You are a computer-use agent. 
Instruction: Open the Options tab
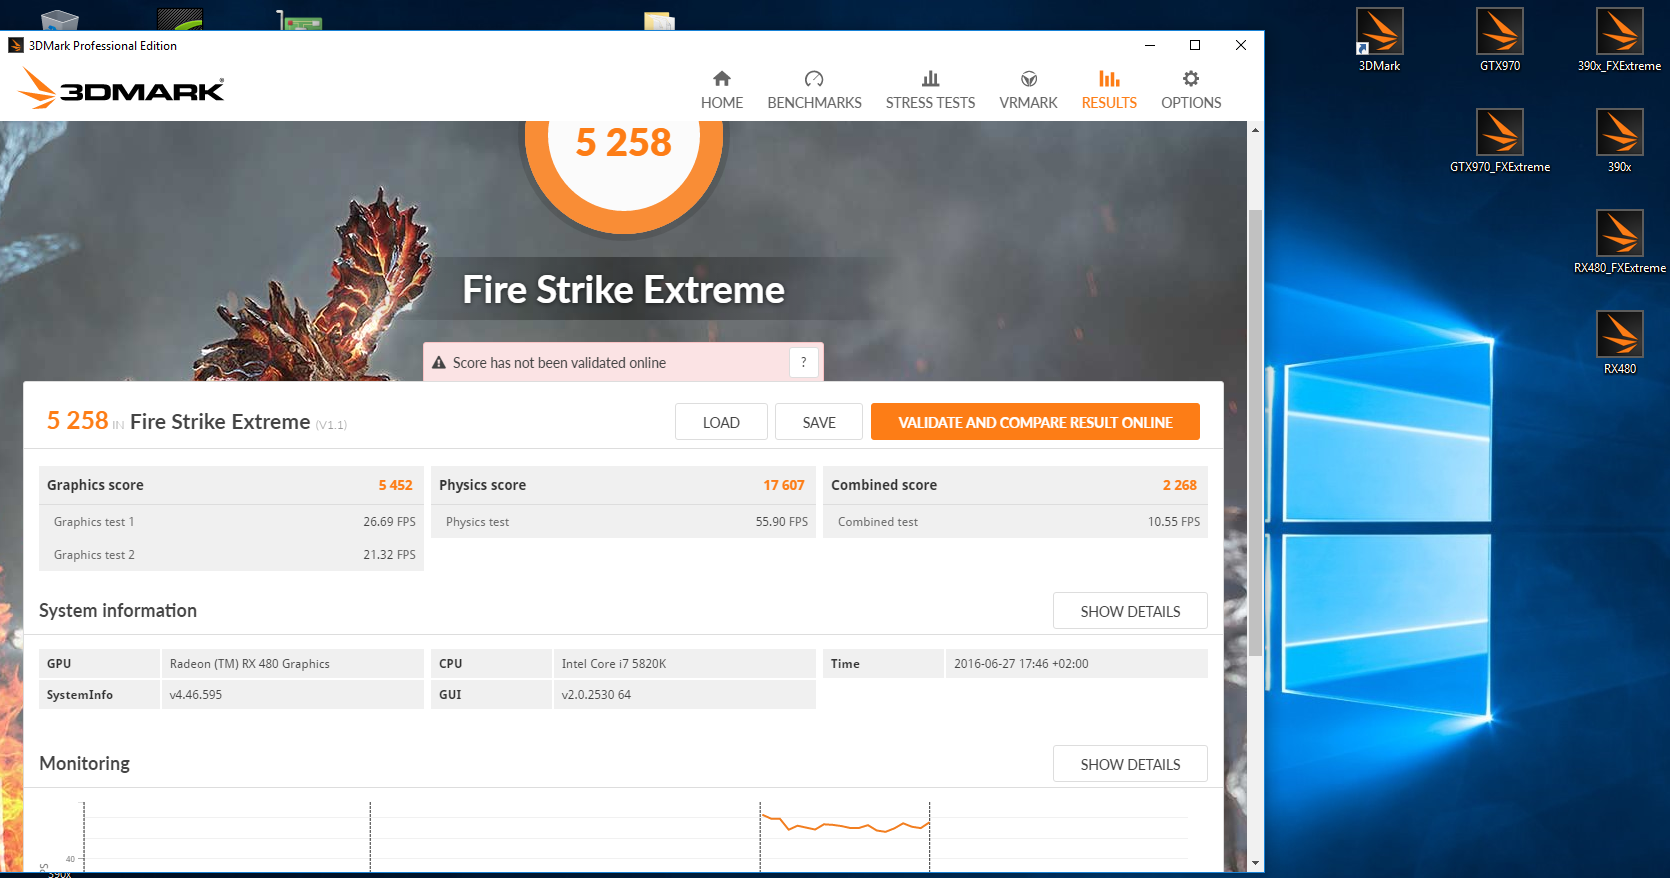[1191, 90]
